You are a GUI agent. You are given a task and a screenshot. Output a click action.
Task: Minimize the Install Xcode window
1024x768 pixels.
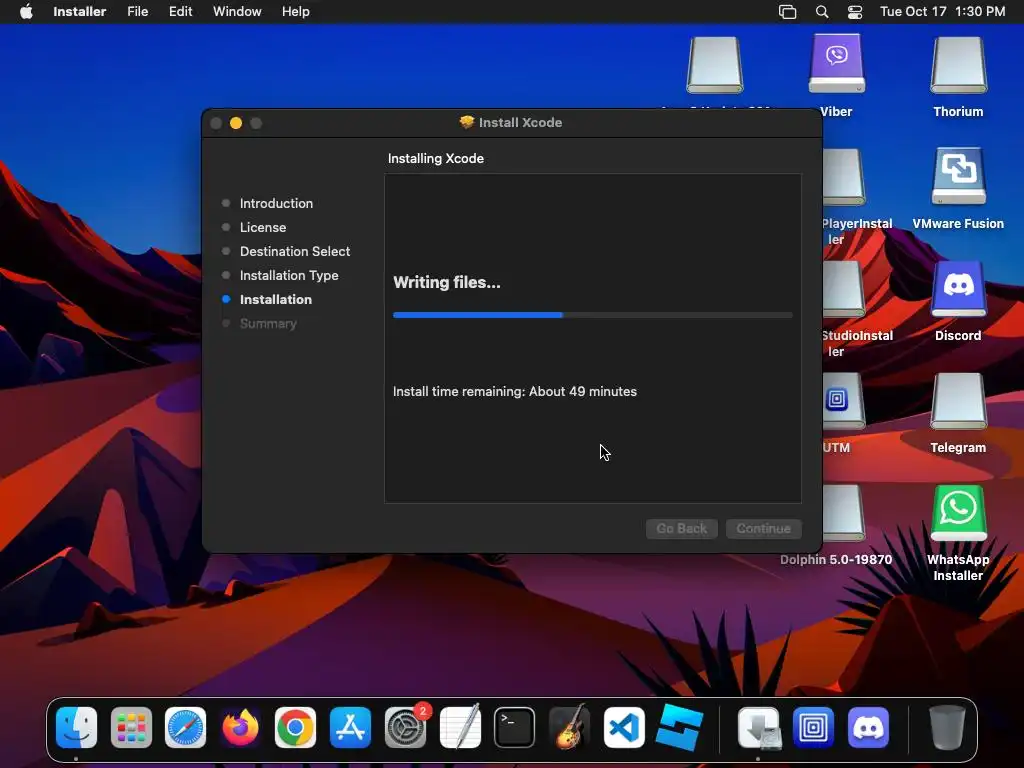tap(236, 123)
